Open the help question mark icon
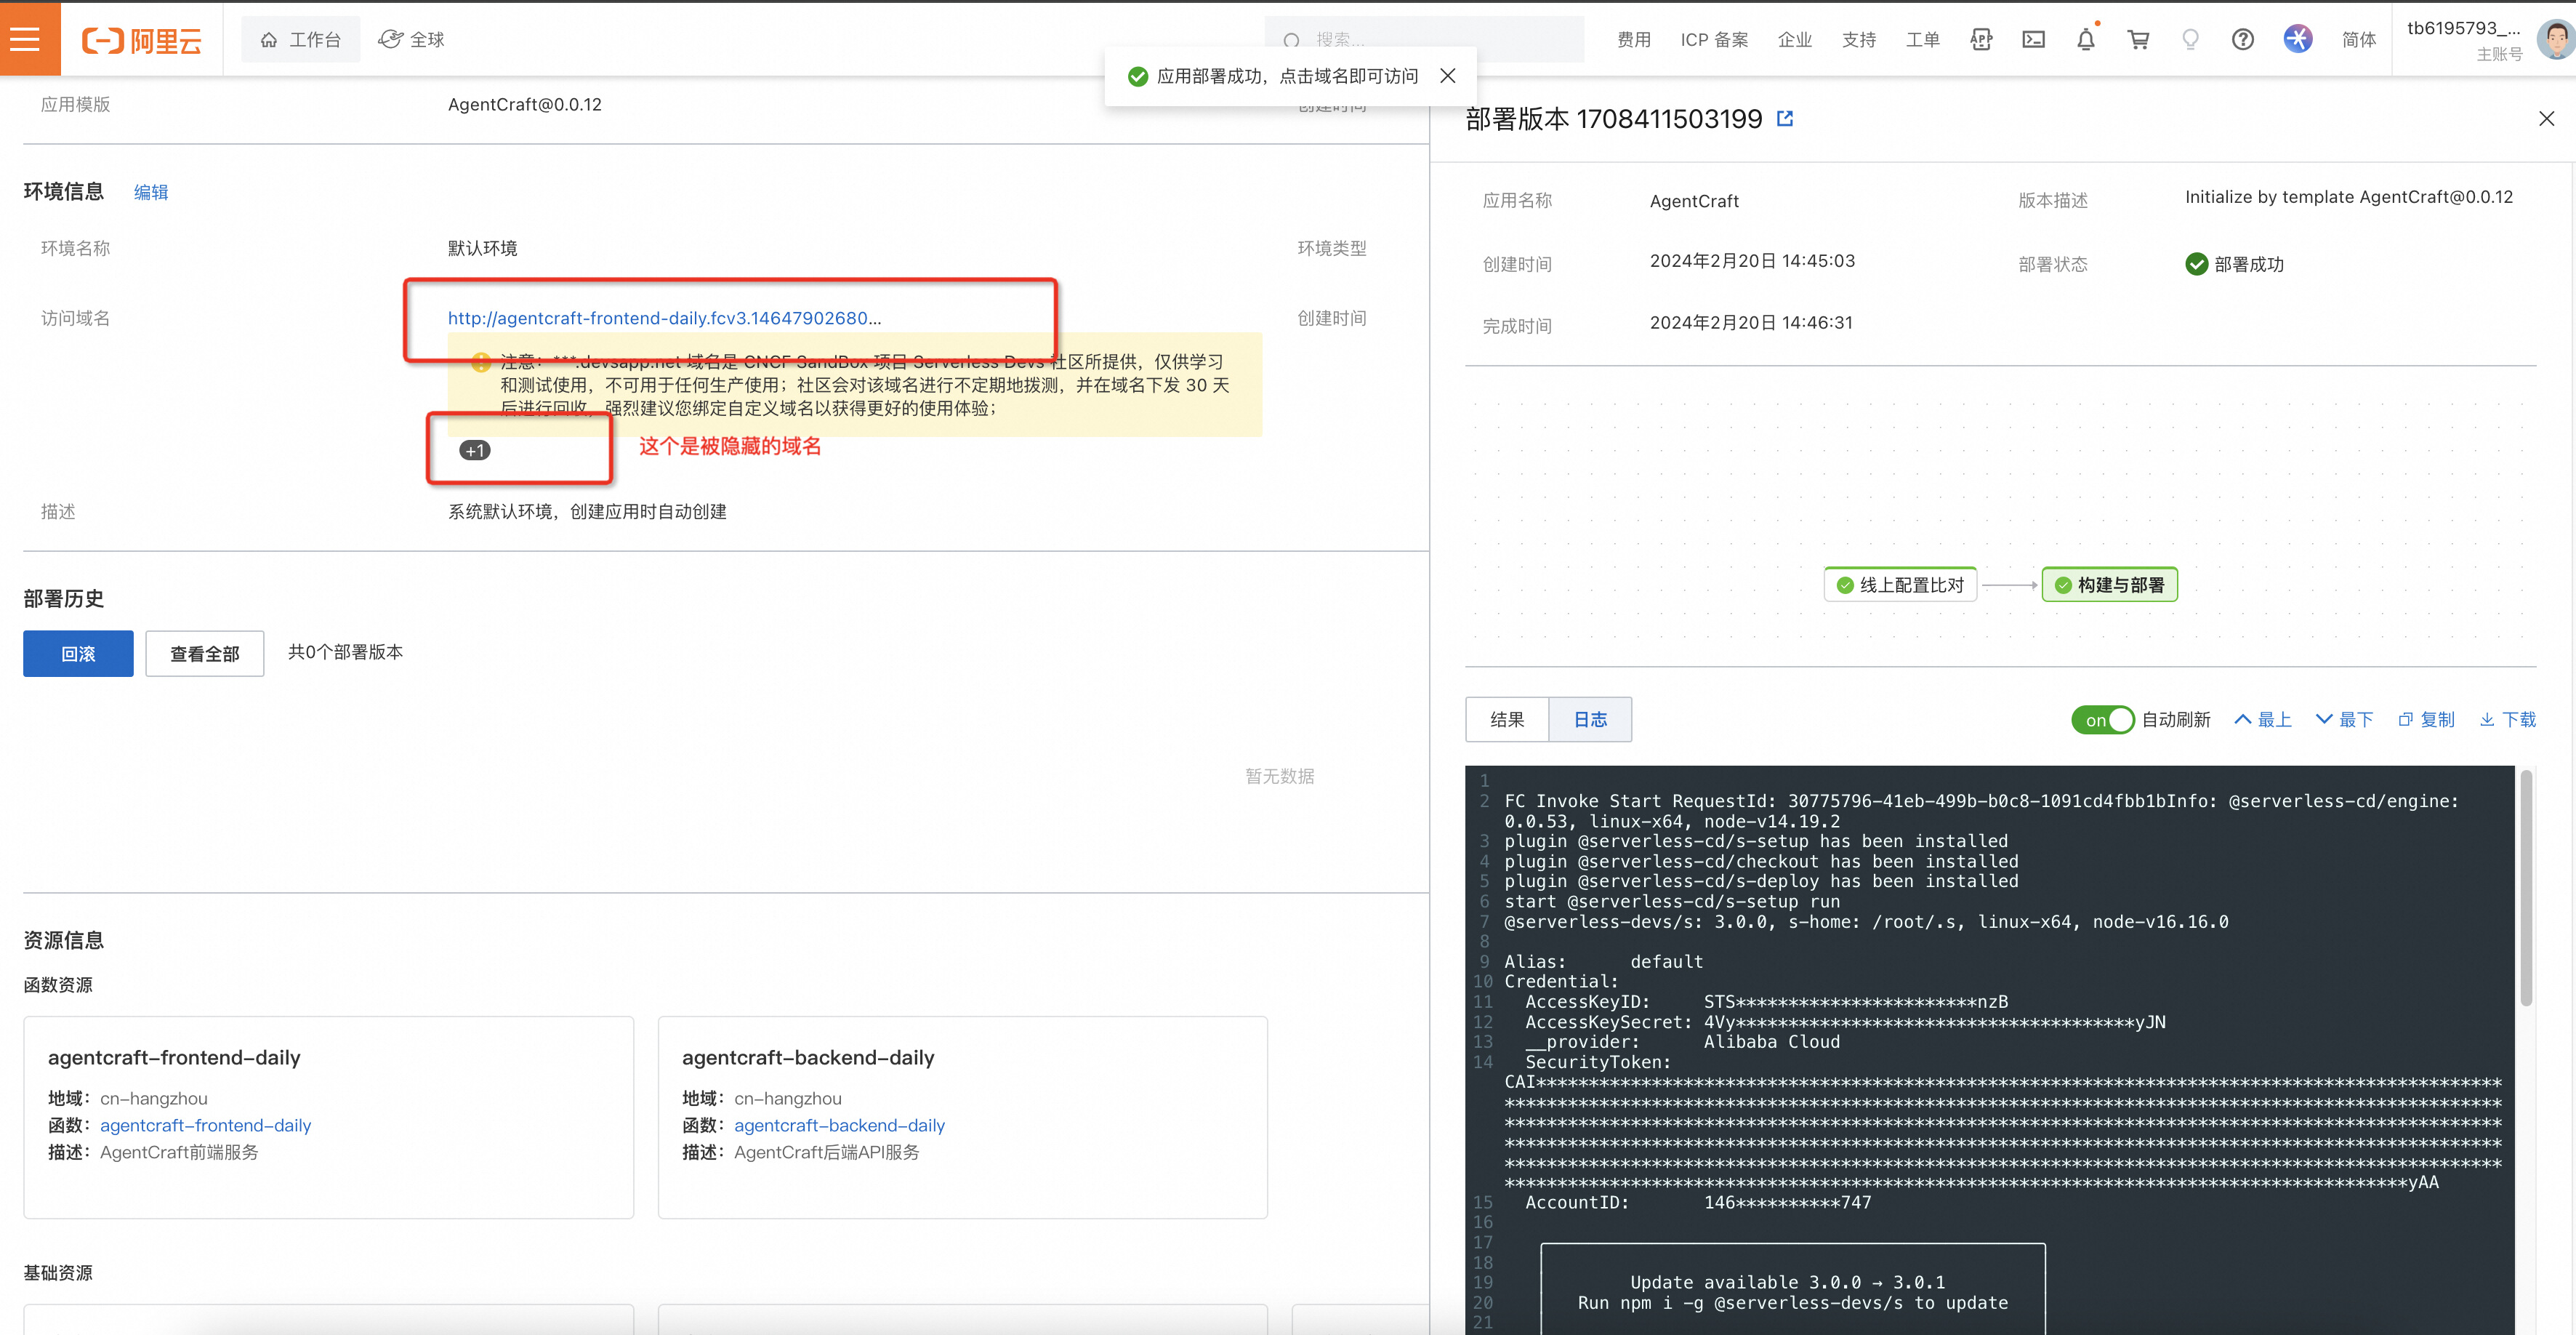 (2243, 40)
